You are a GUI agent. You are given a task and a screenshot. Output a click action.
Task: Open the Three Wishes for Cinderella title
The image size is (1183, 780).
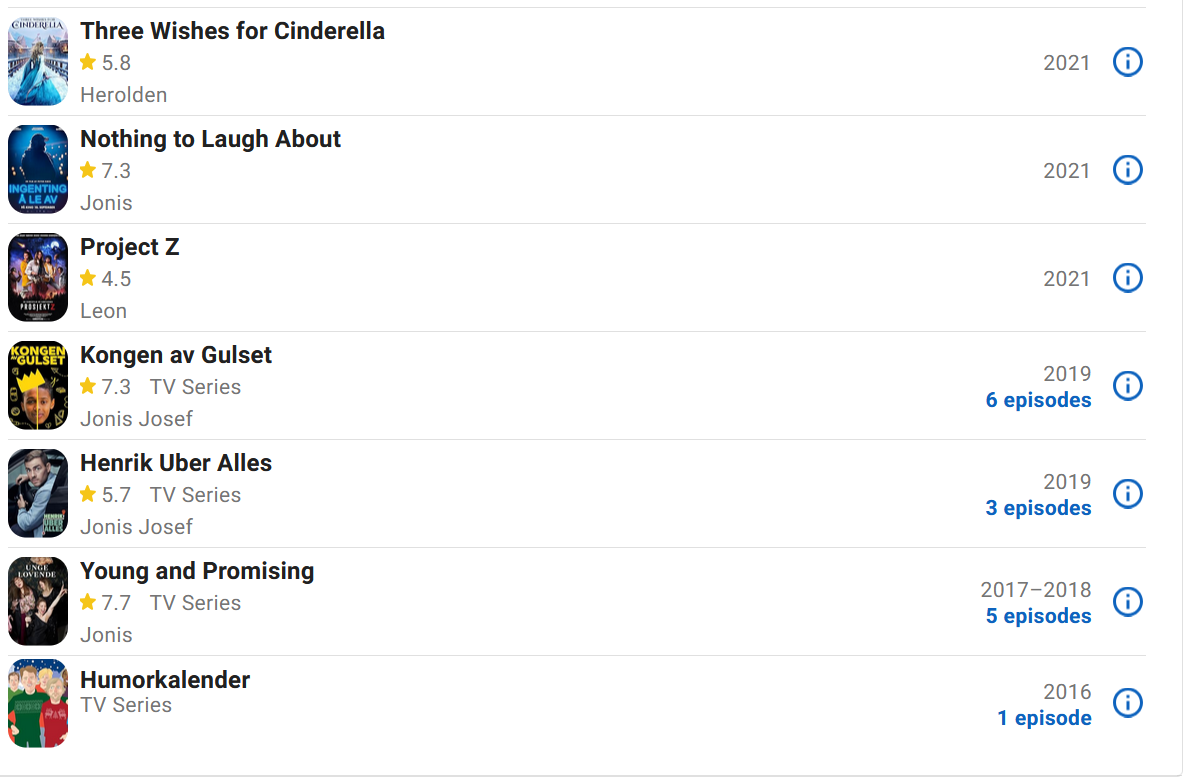coord(232,31)
